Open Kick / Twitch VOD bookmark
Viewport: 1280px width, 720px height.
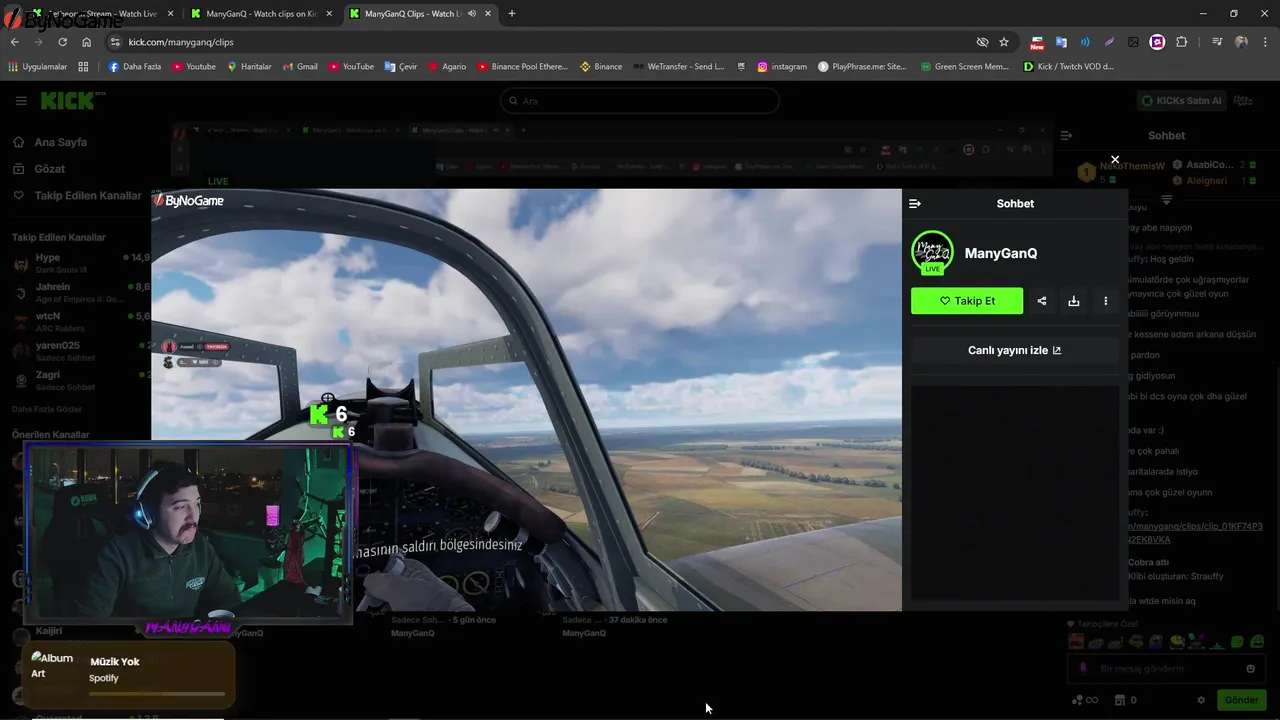pos(1068,66)
